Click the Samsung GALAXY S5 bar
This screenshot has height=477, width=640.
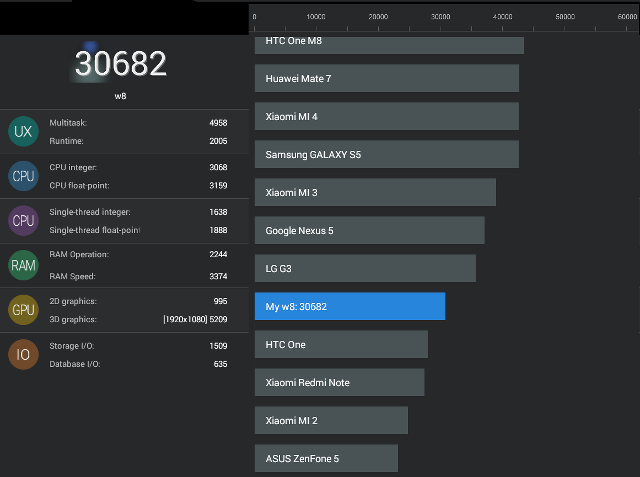[387, 154]
